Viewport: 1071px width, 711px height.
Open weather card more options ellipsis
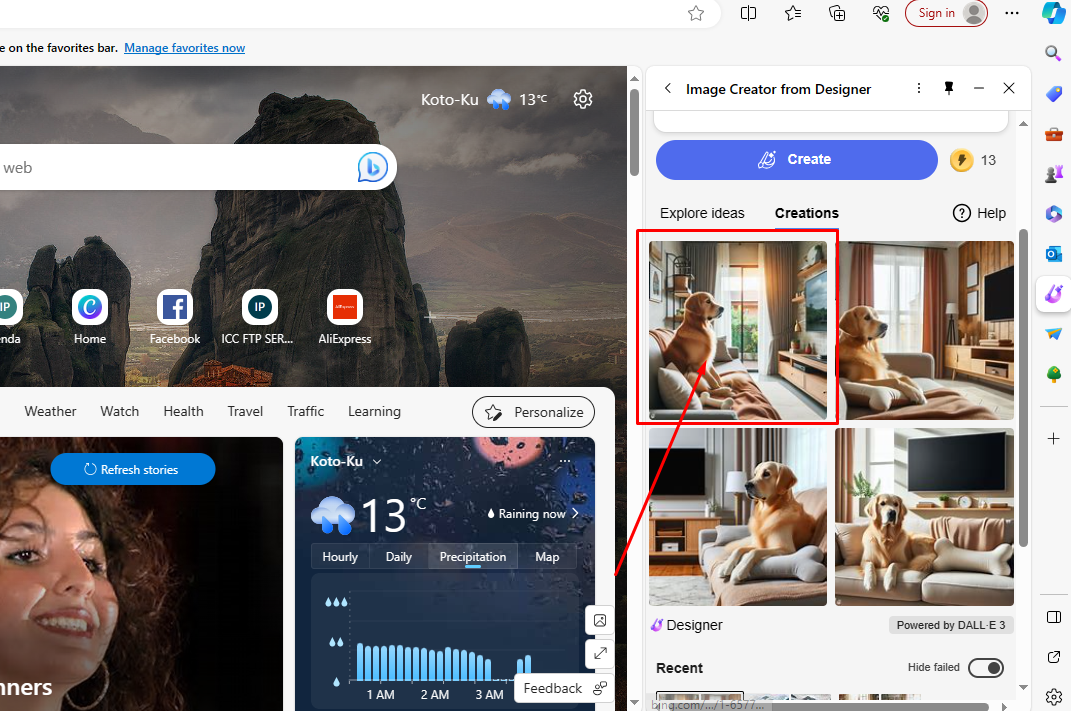565,461
